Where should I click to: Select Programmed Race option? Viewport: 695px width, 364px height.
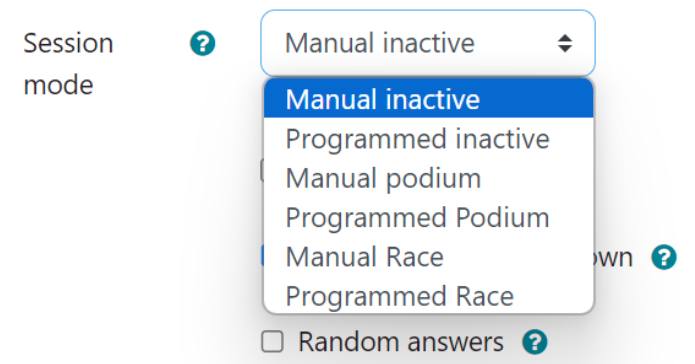428,296
